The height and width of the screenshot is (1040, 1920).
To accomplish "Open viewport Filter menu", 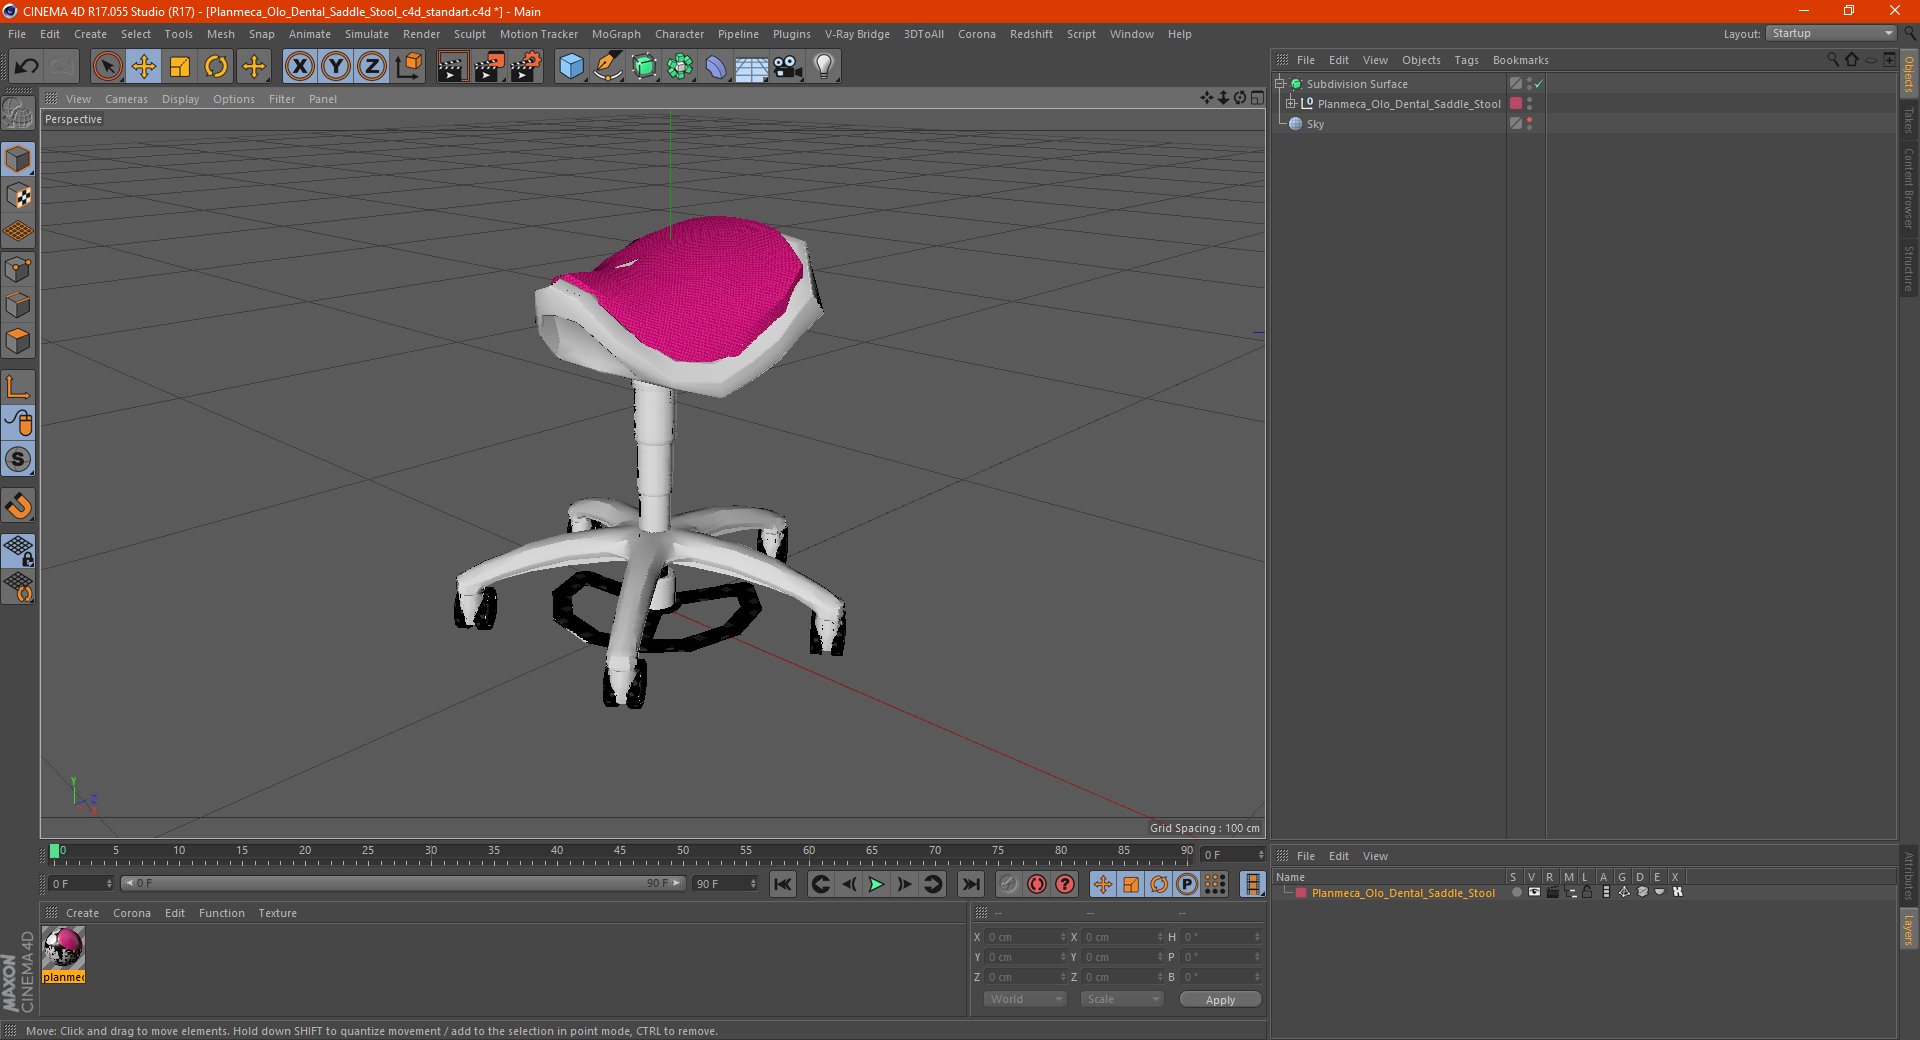I will point(282,99).
